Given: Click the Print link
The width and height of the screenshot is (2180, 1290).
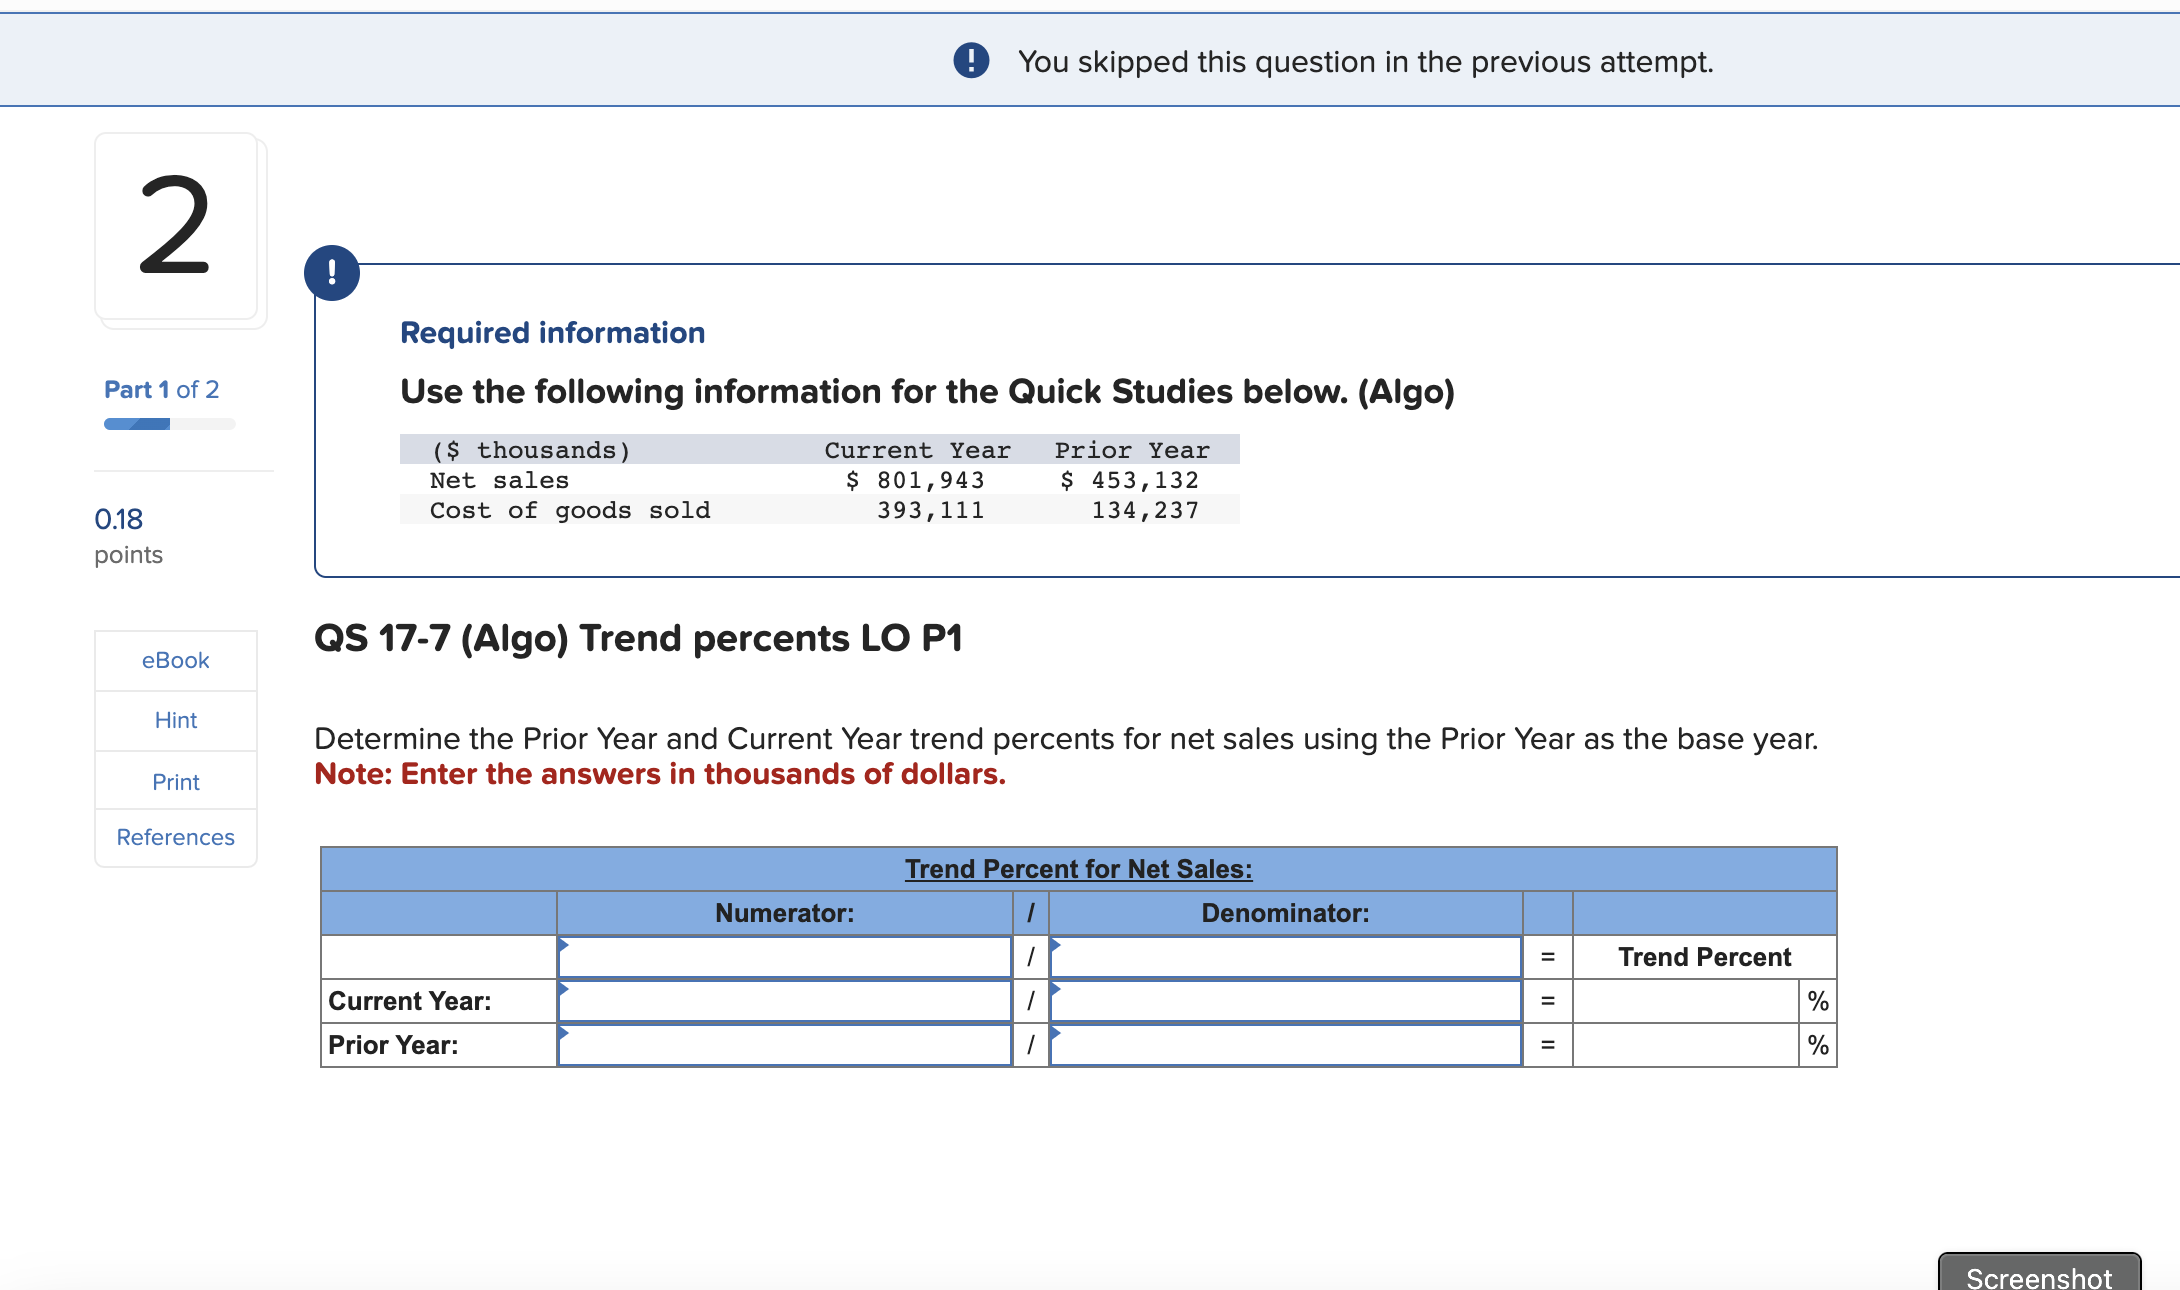Looking at the screenshot, I should coord(176,782).
